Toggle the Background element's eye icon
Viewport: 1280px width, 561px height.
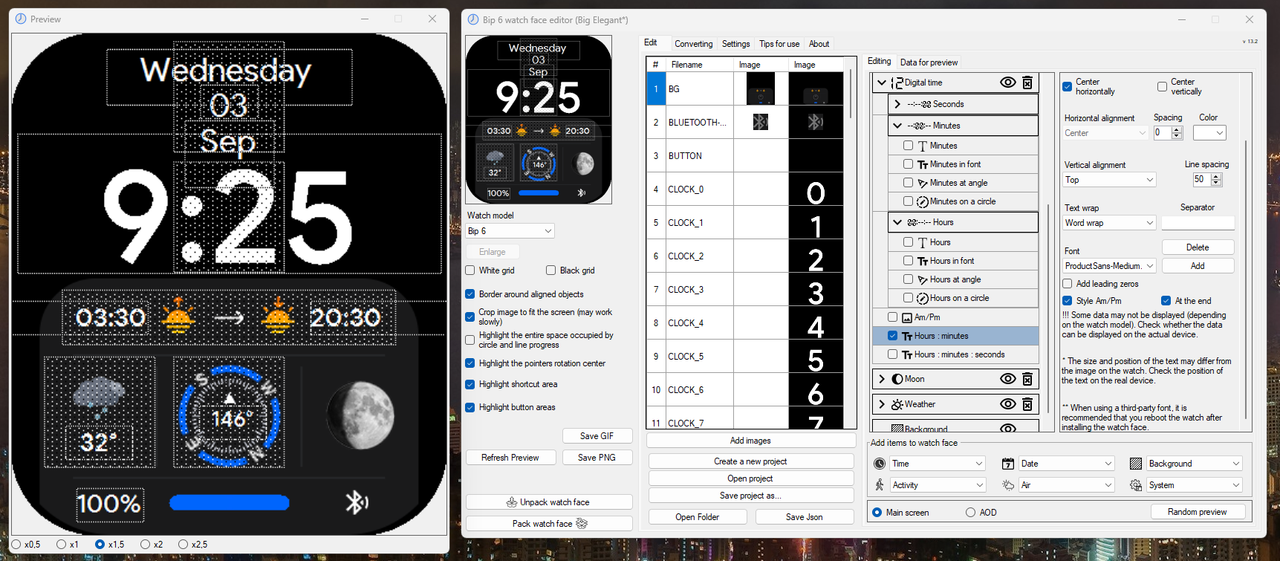[x=1007, y=429]
